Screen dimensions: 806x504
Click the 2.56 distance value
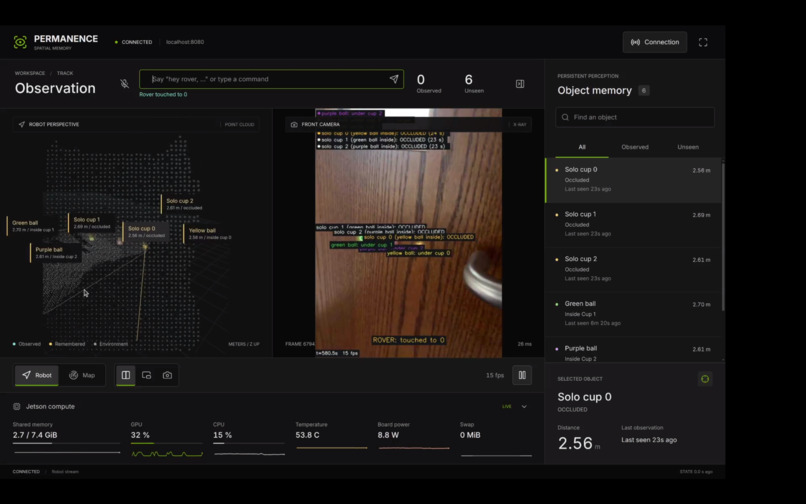(x=575, y=443)
